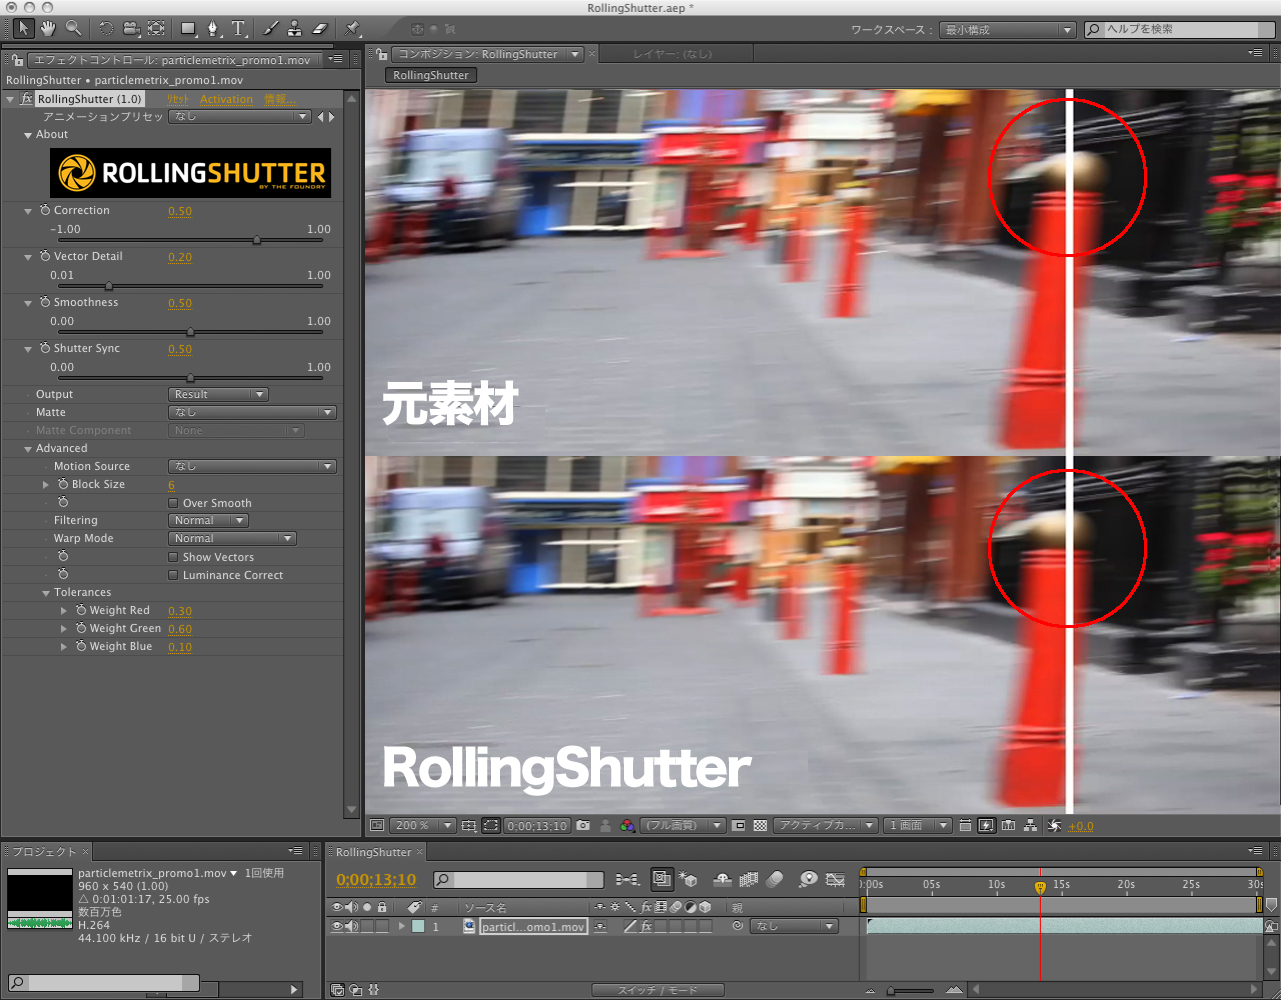Click the Weight Red value 0.30
The image size is (1281, 1000).
180,610
